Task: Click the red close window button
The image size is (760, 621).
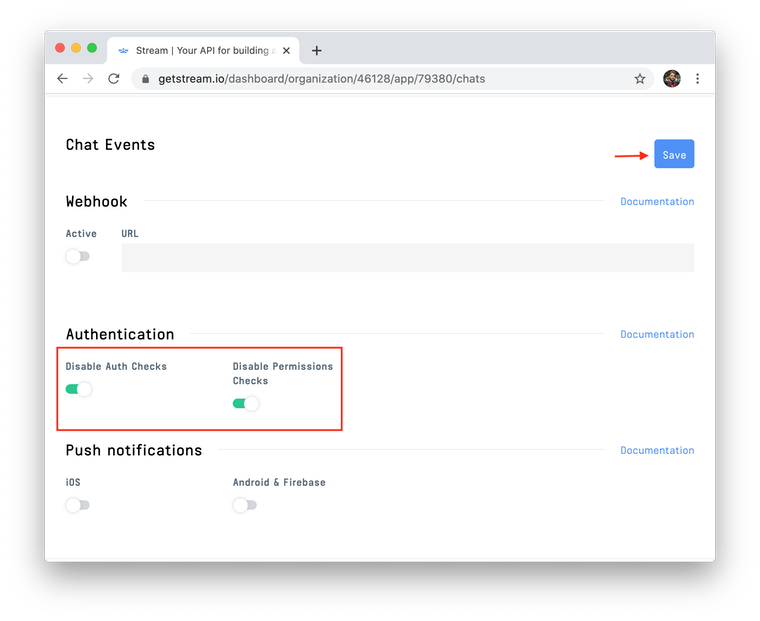Action: pos(60,48)
